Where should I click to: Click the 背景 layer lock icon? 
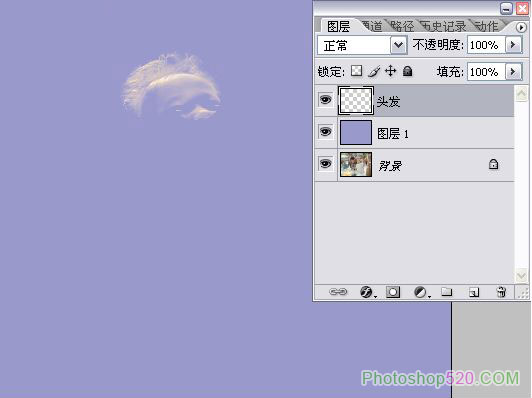[x=493, y=164]
